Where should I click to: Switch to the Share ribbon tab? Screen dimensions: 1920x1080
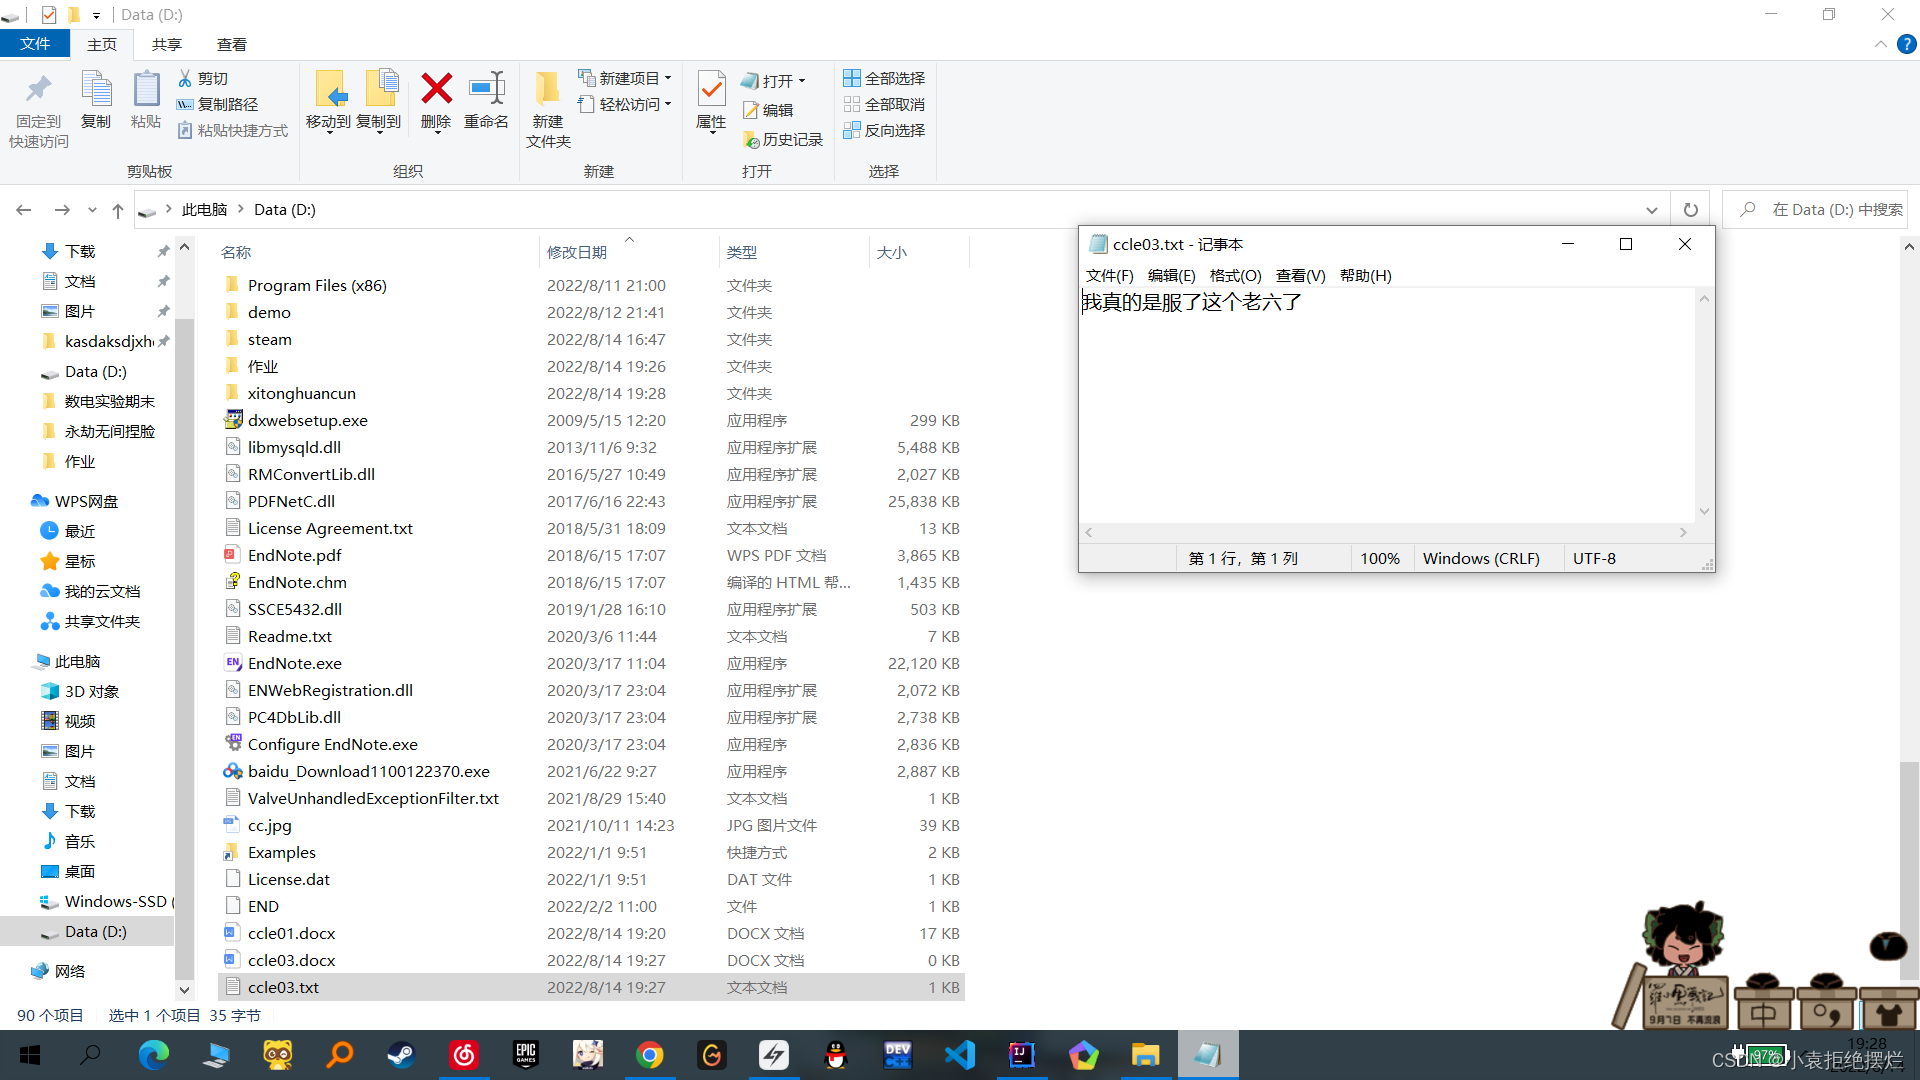(x=166, y=44)
